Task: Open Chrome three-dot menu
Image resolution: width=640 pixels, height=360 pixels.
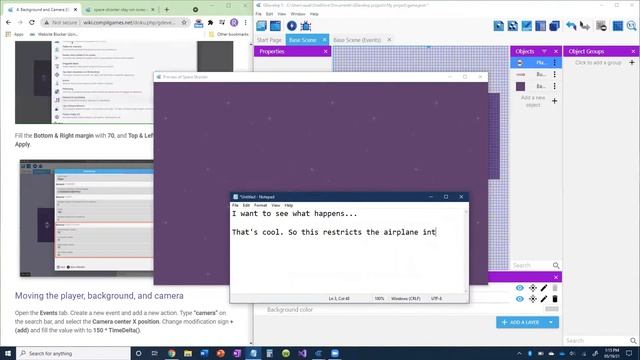Action: (x=246, y=22)
